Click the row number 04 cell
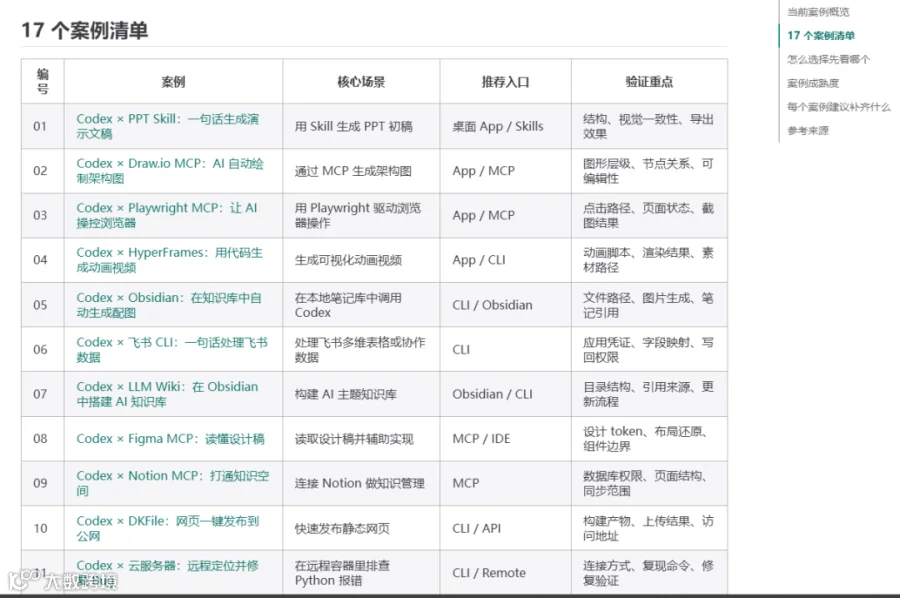Image resolution: width=900 pixels, height=598 pixels. pyautogui.click(x=42, y=260)
